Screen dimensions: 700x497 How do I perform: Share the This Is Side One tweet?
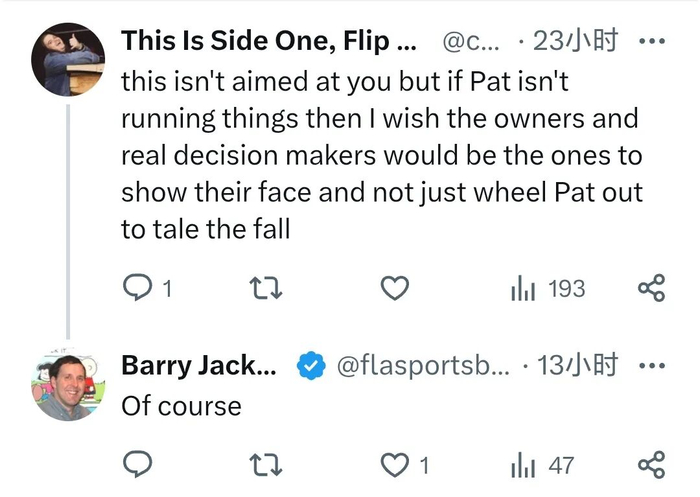tap(651, 289)
